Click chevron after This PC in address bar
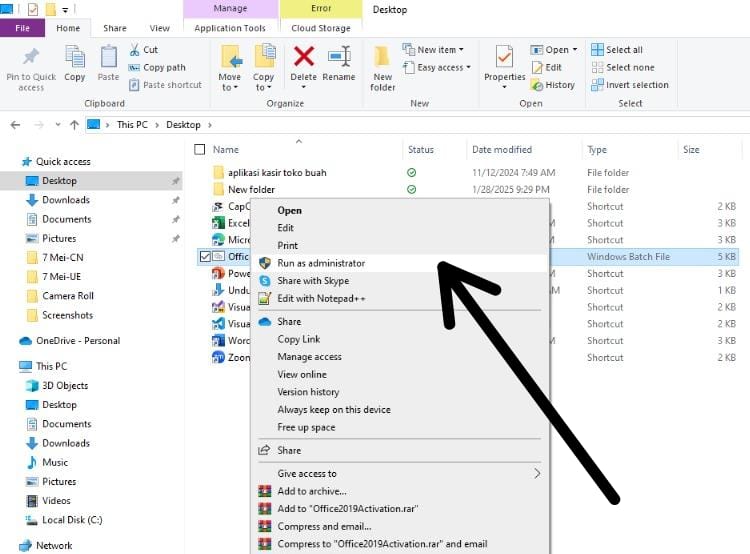Screen dimensions: 750x554 coord(157,125)
